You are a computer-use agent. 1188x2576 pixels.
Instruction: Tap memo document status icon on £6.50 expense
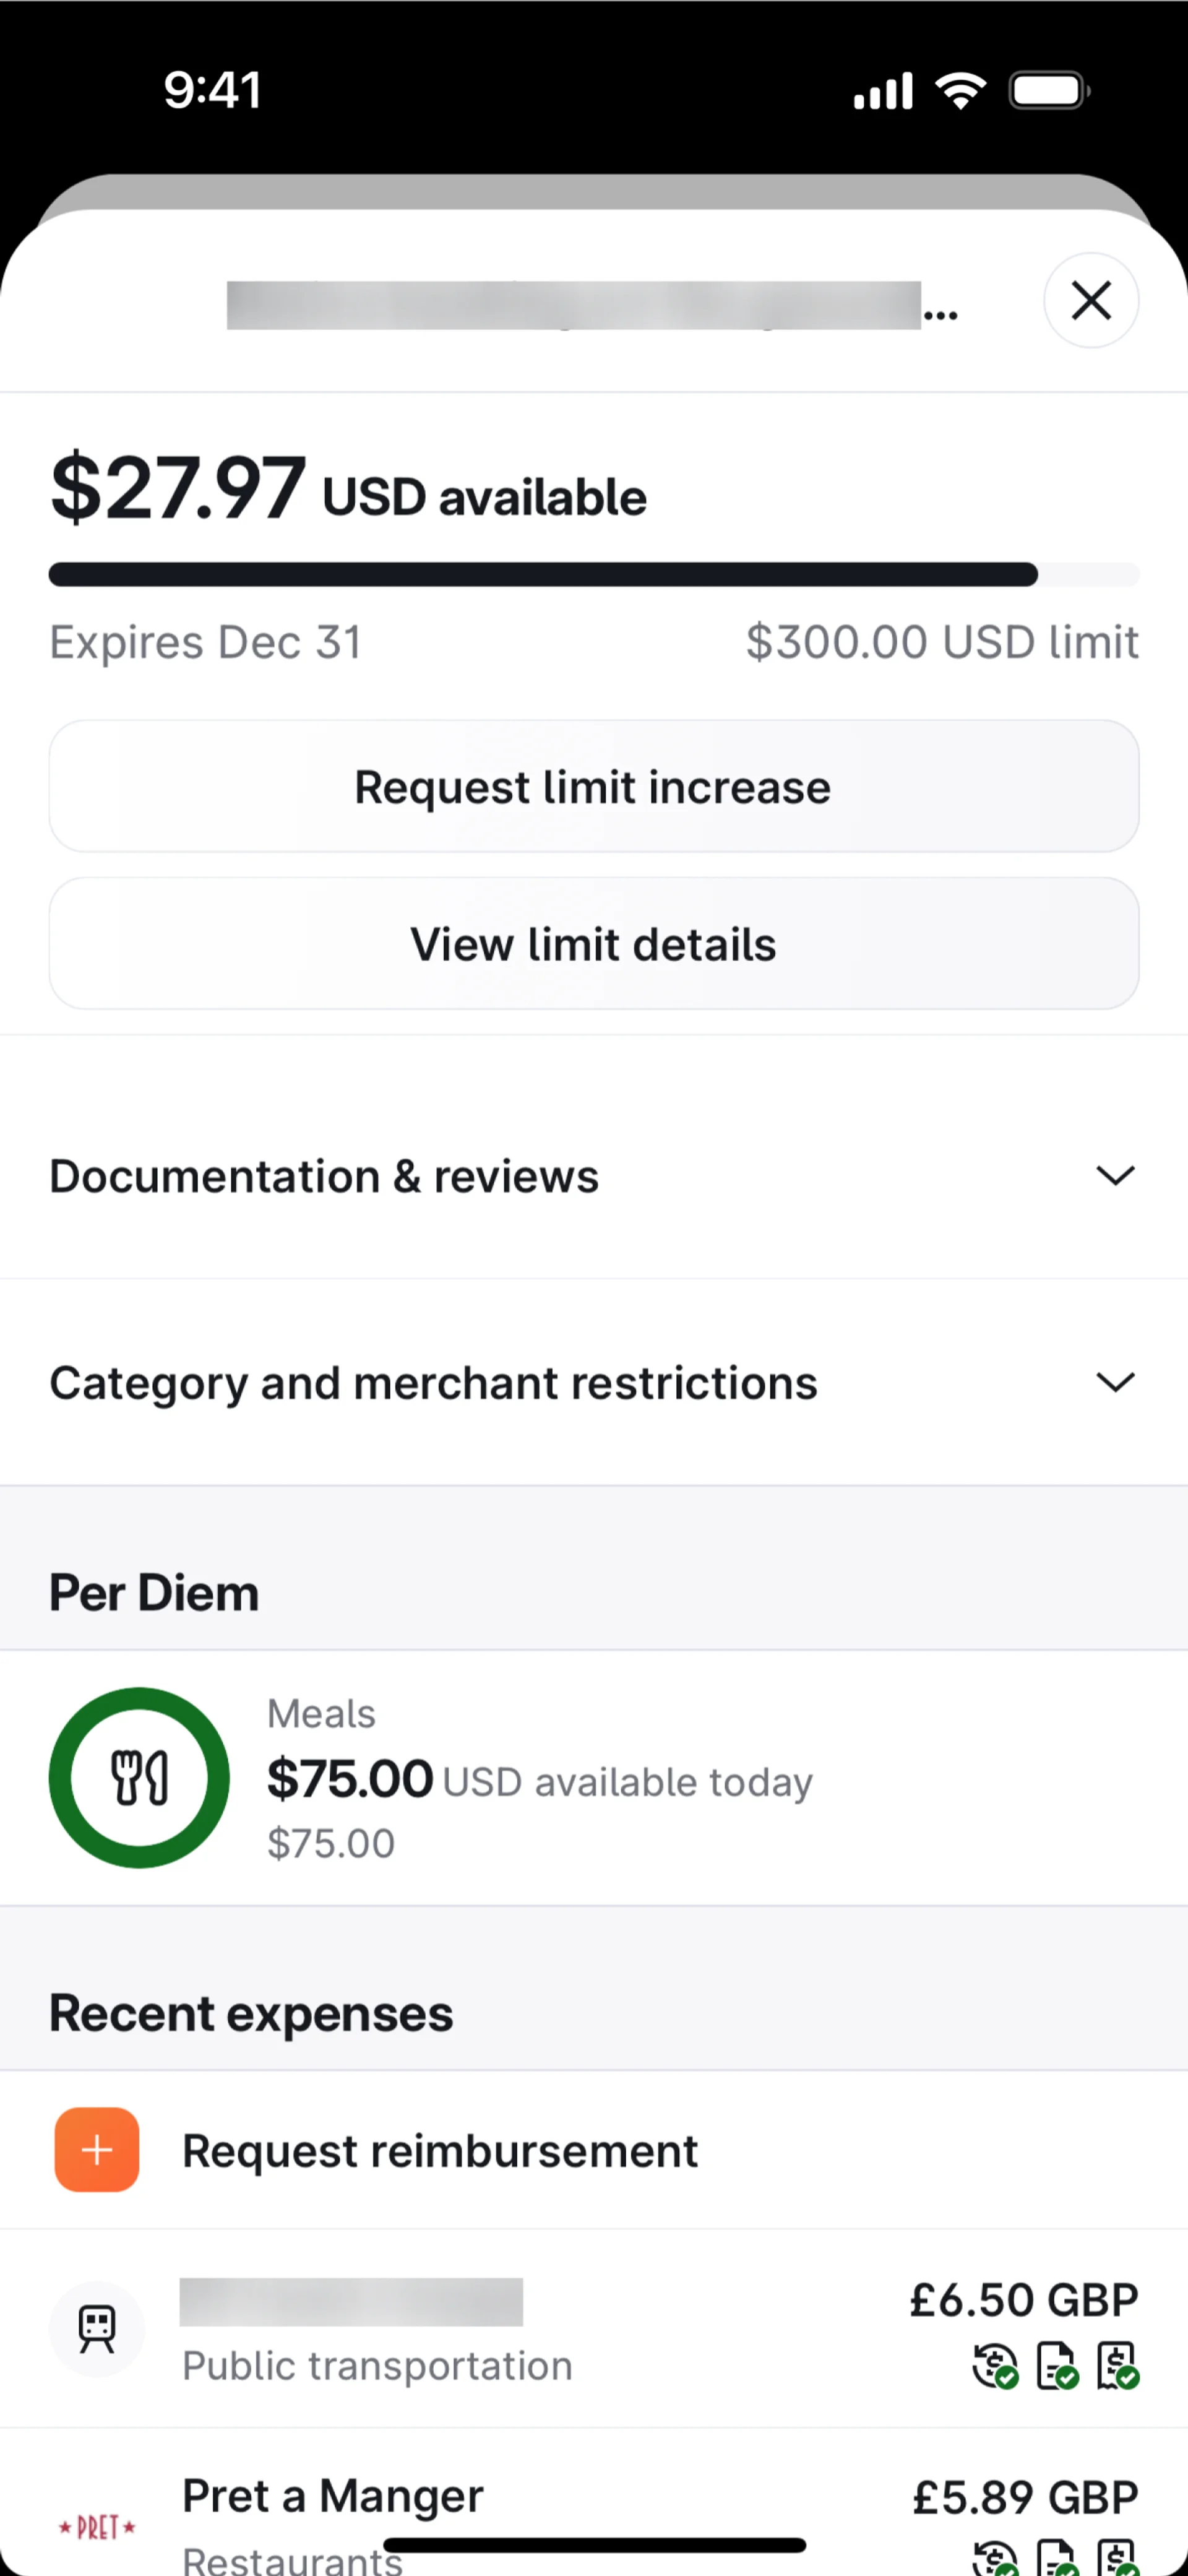1057,2366
